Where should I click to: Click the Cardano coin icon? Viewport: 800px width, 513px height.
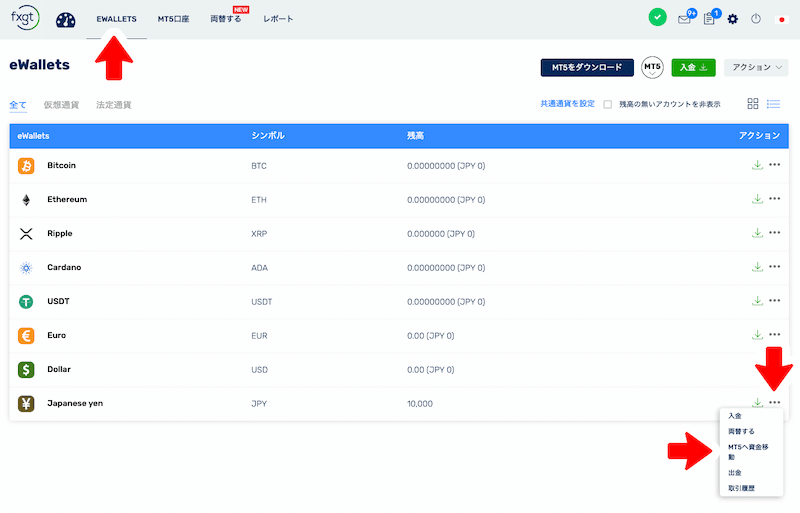click(26, 267)
